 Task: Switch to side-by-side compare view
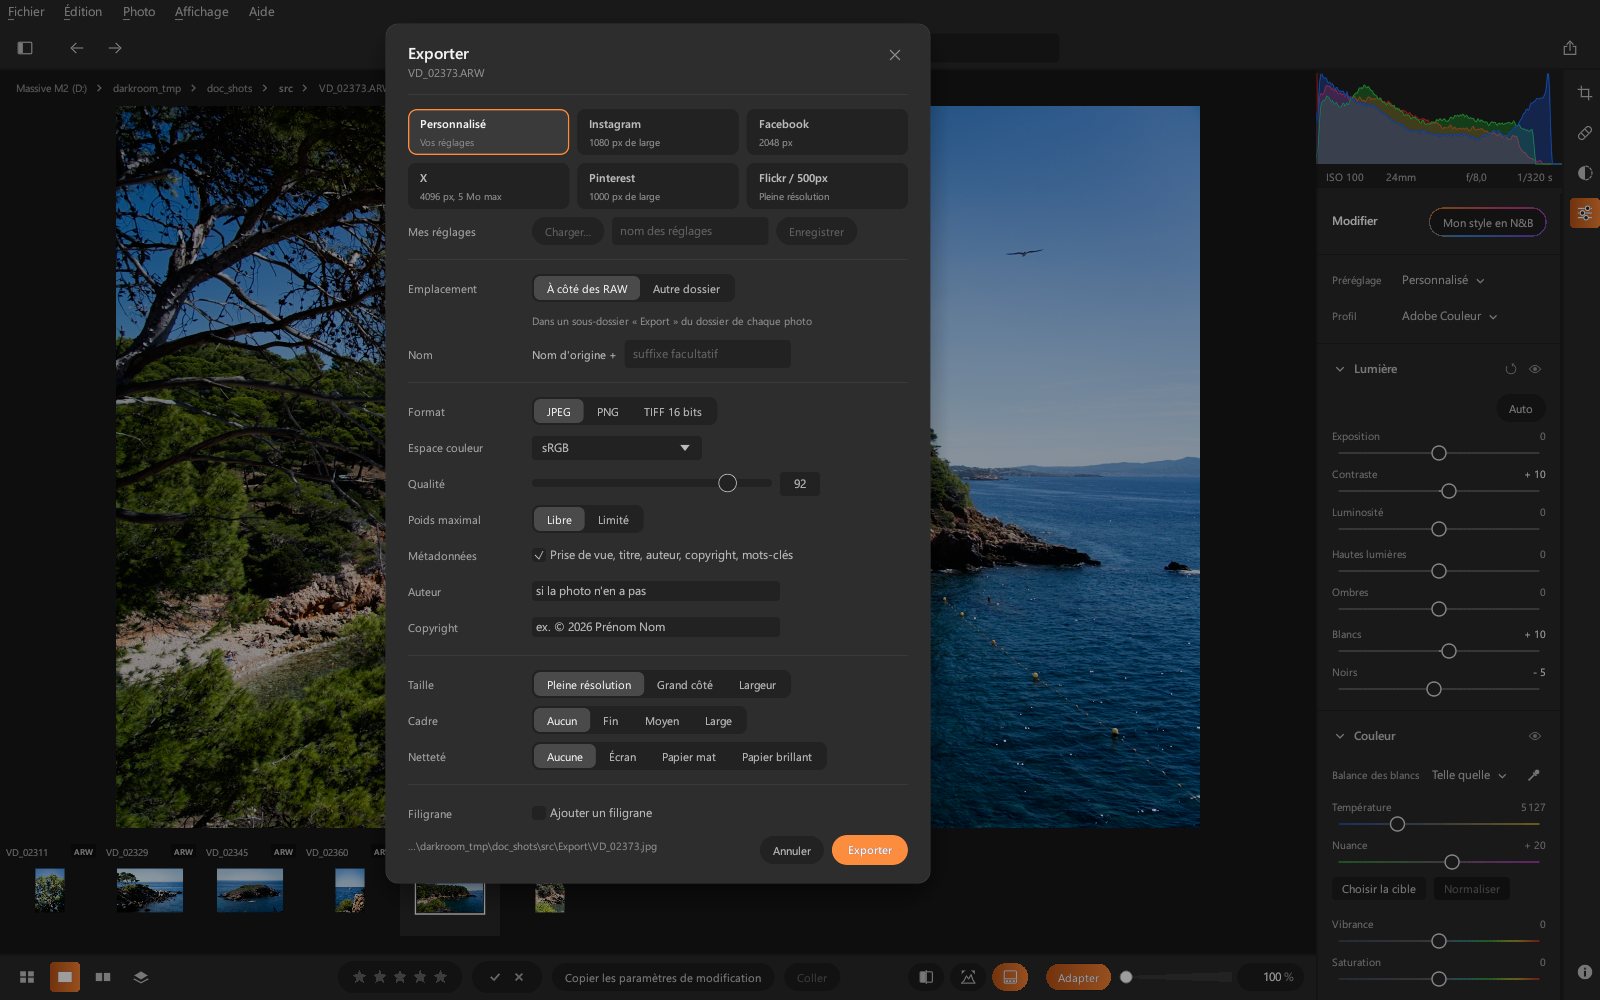point(103,977)
